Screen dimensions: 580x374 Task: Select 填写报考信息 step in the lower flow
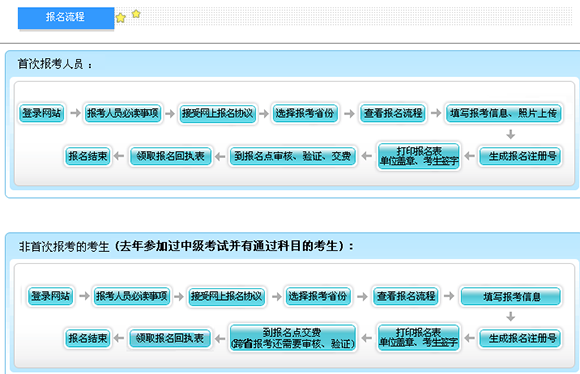click(x=511, y=296)
